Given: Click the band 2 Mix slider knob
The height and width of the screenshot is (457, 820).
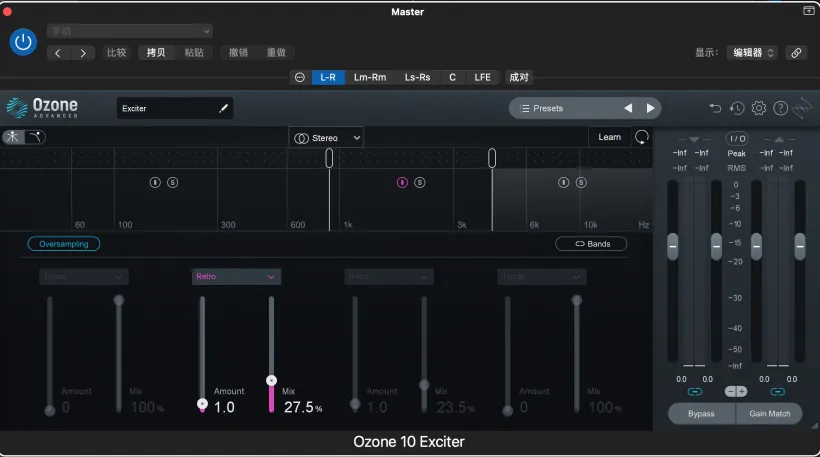Looking at the screenshot, I should point(271,380).
